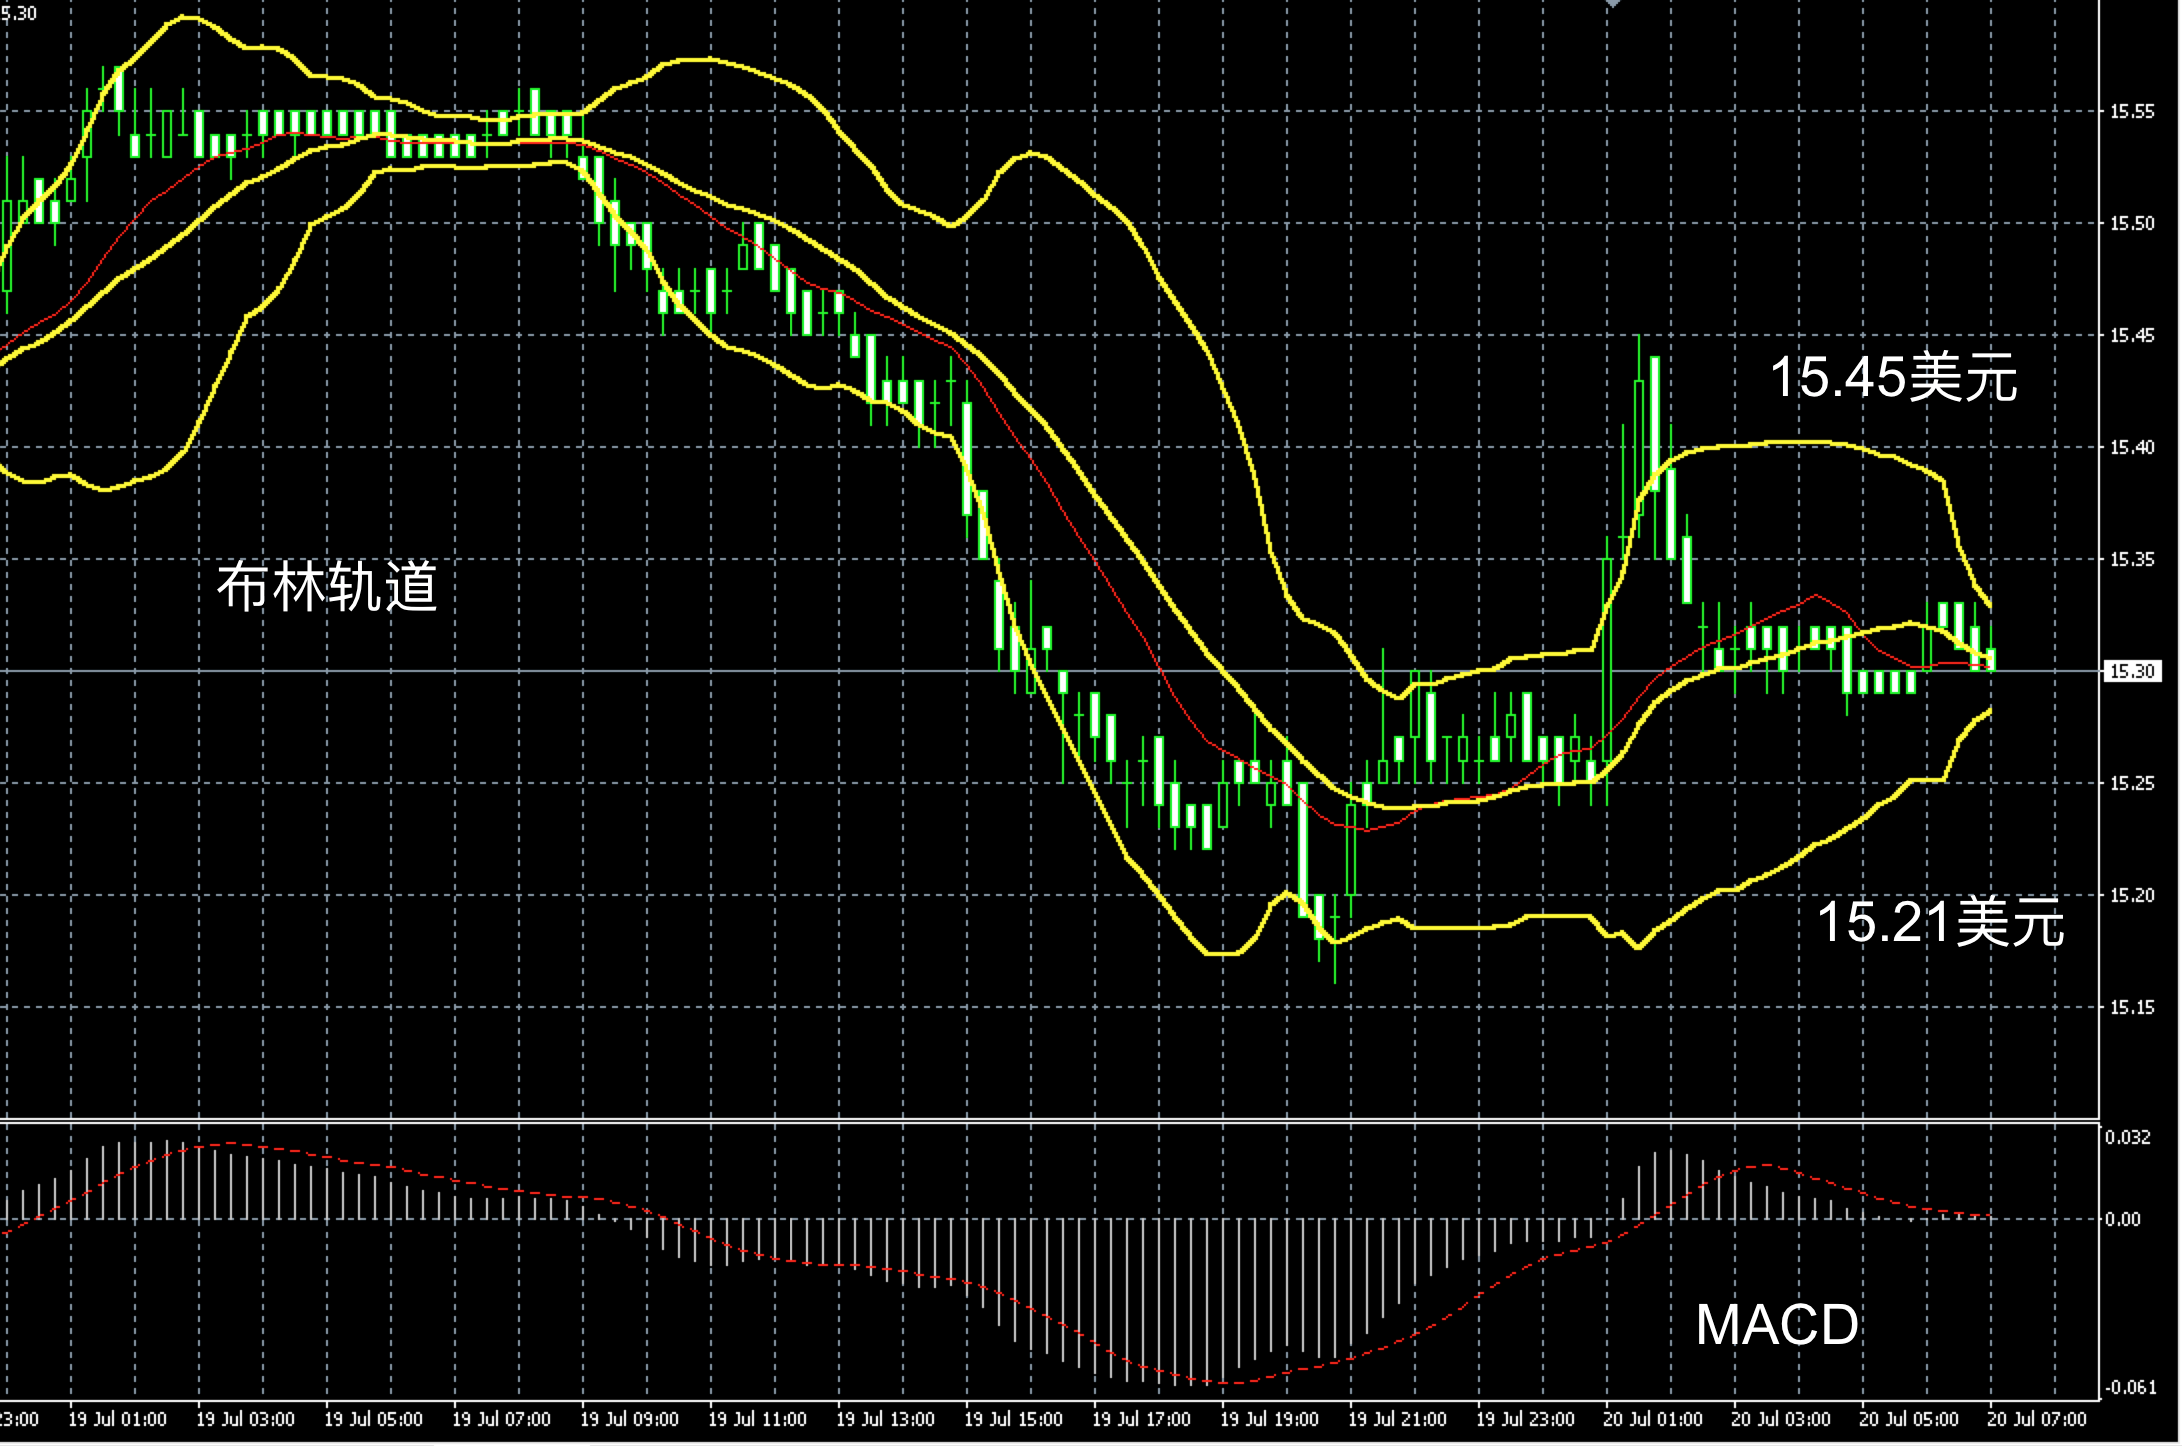
Task: Click the 20 Jul 07:00 time label
Action: tap(2037, 1419)
